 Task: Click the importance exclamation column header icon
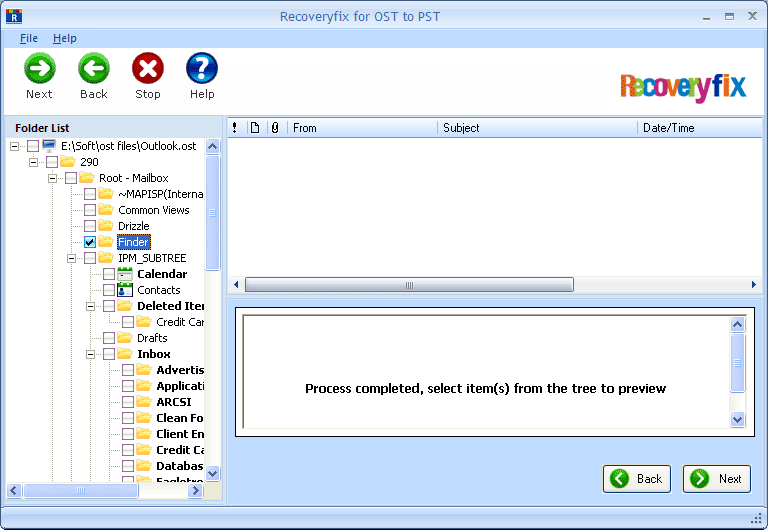coord(235,128)
